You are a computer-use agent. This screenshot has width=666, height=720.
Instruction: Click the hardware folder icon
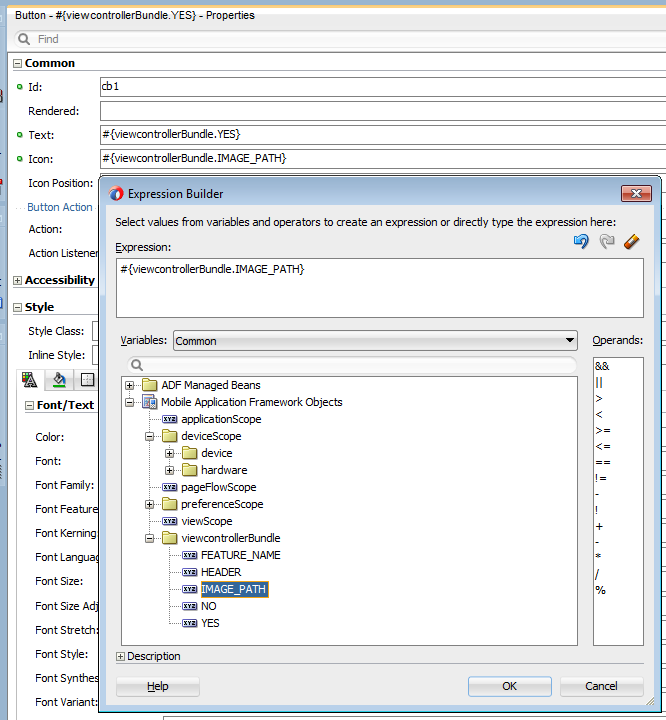[189, 470]
